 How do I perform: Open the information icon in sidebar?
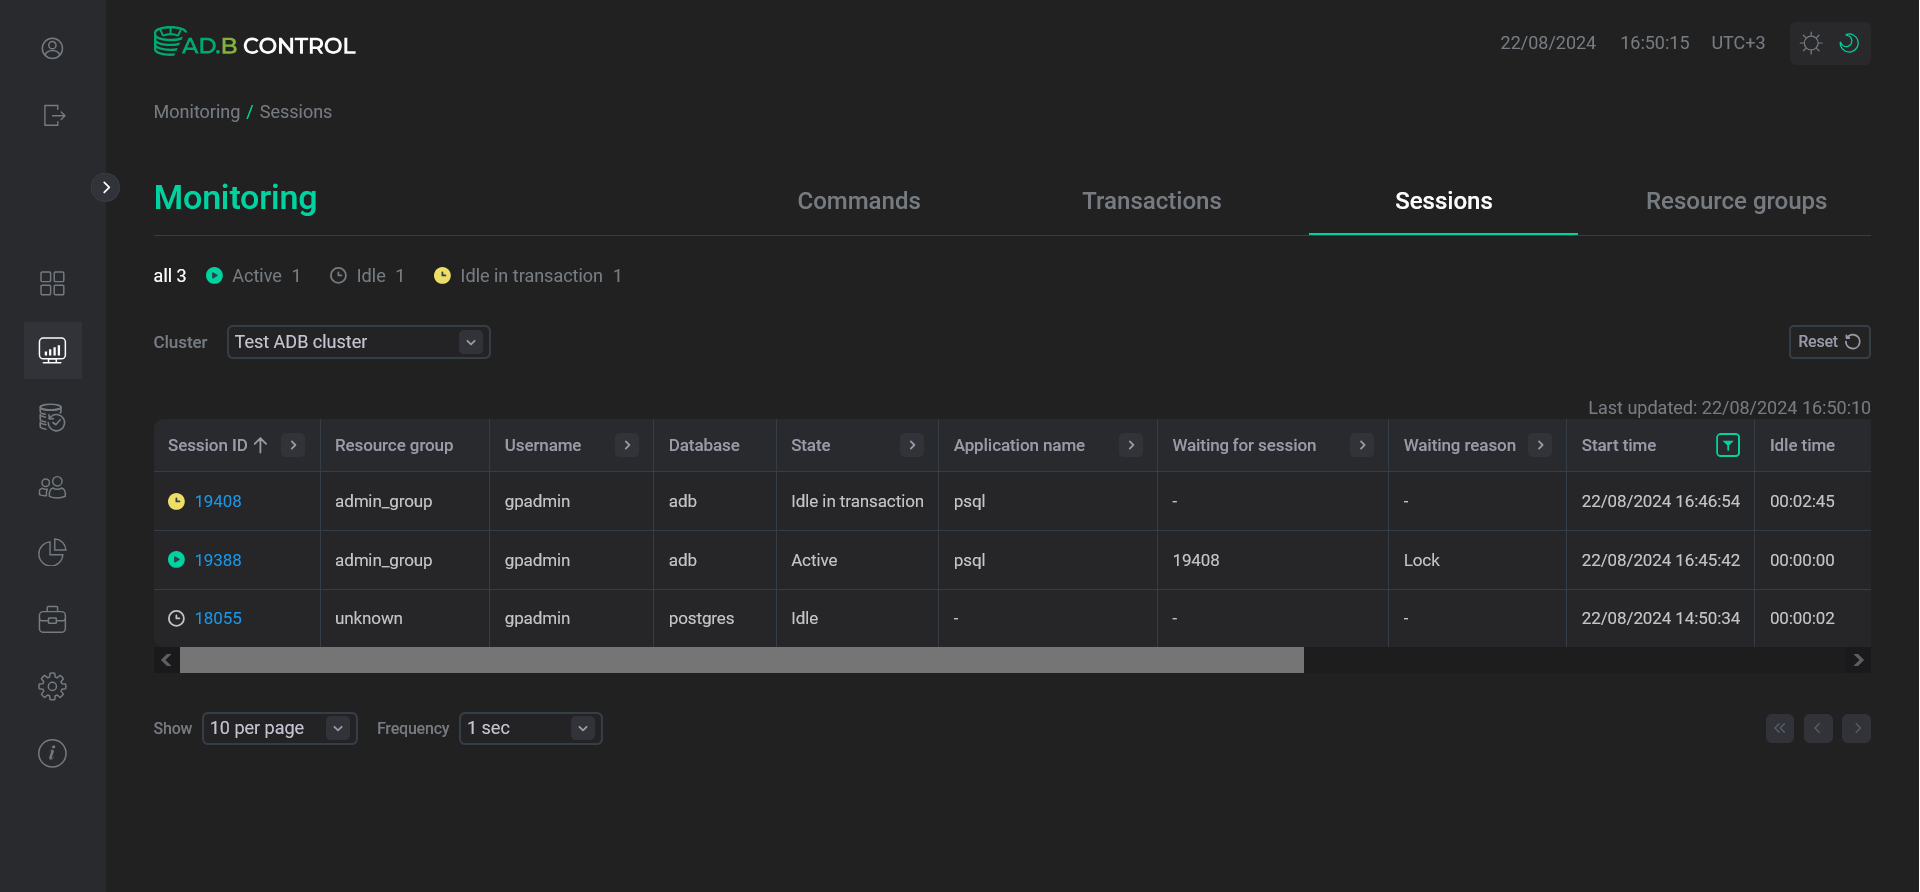pos(52,753)
